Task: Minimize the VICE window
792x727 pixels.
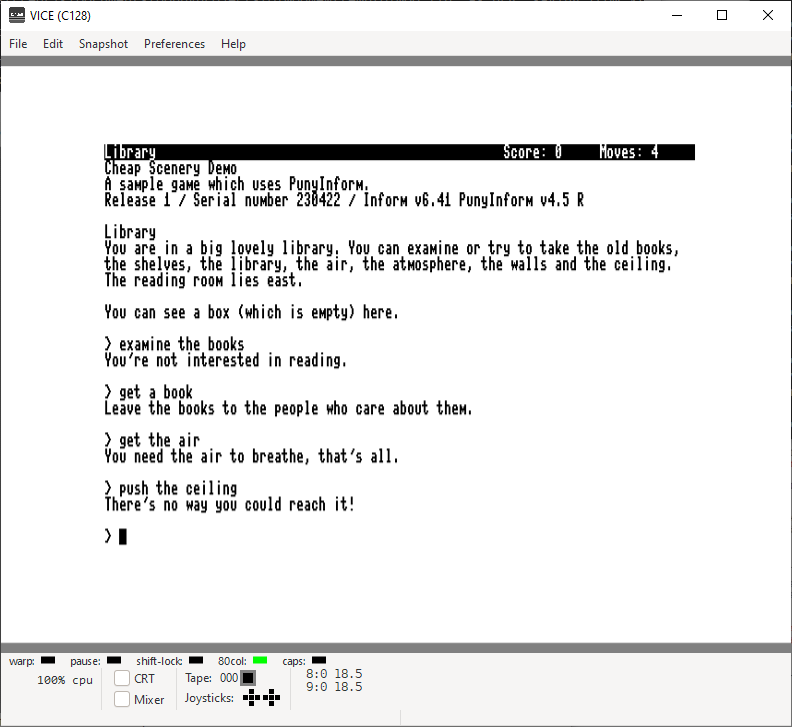Action: click(x=677, y=16)
